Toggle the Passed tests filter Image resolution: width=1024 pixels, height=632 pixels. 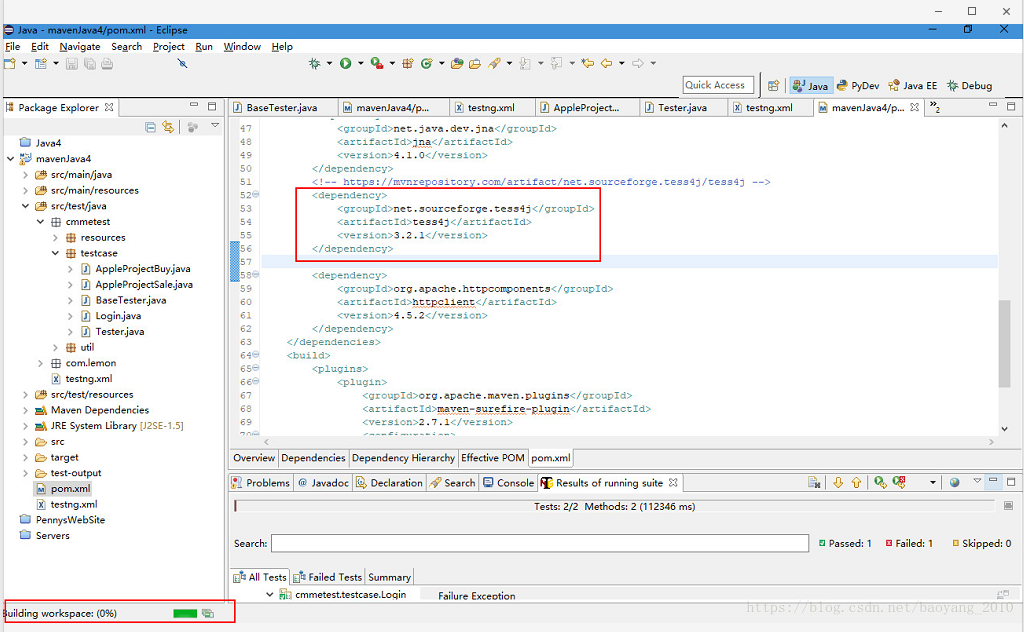846,543
